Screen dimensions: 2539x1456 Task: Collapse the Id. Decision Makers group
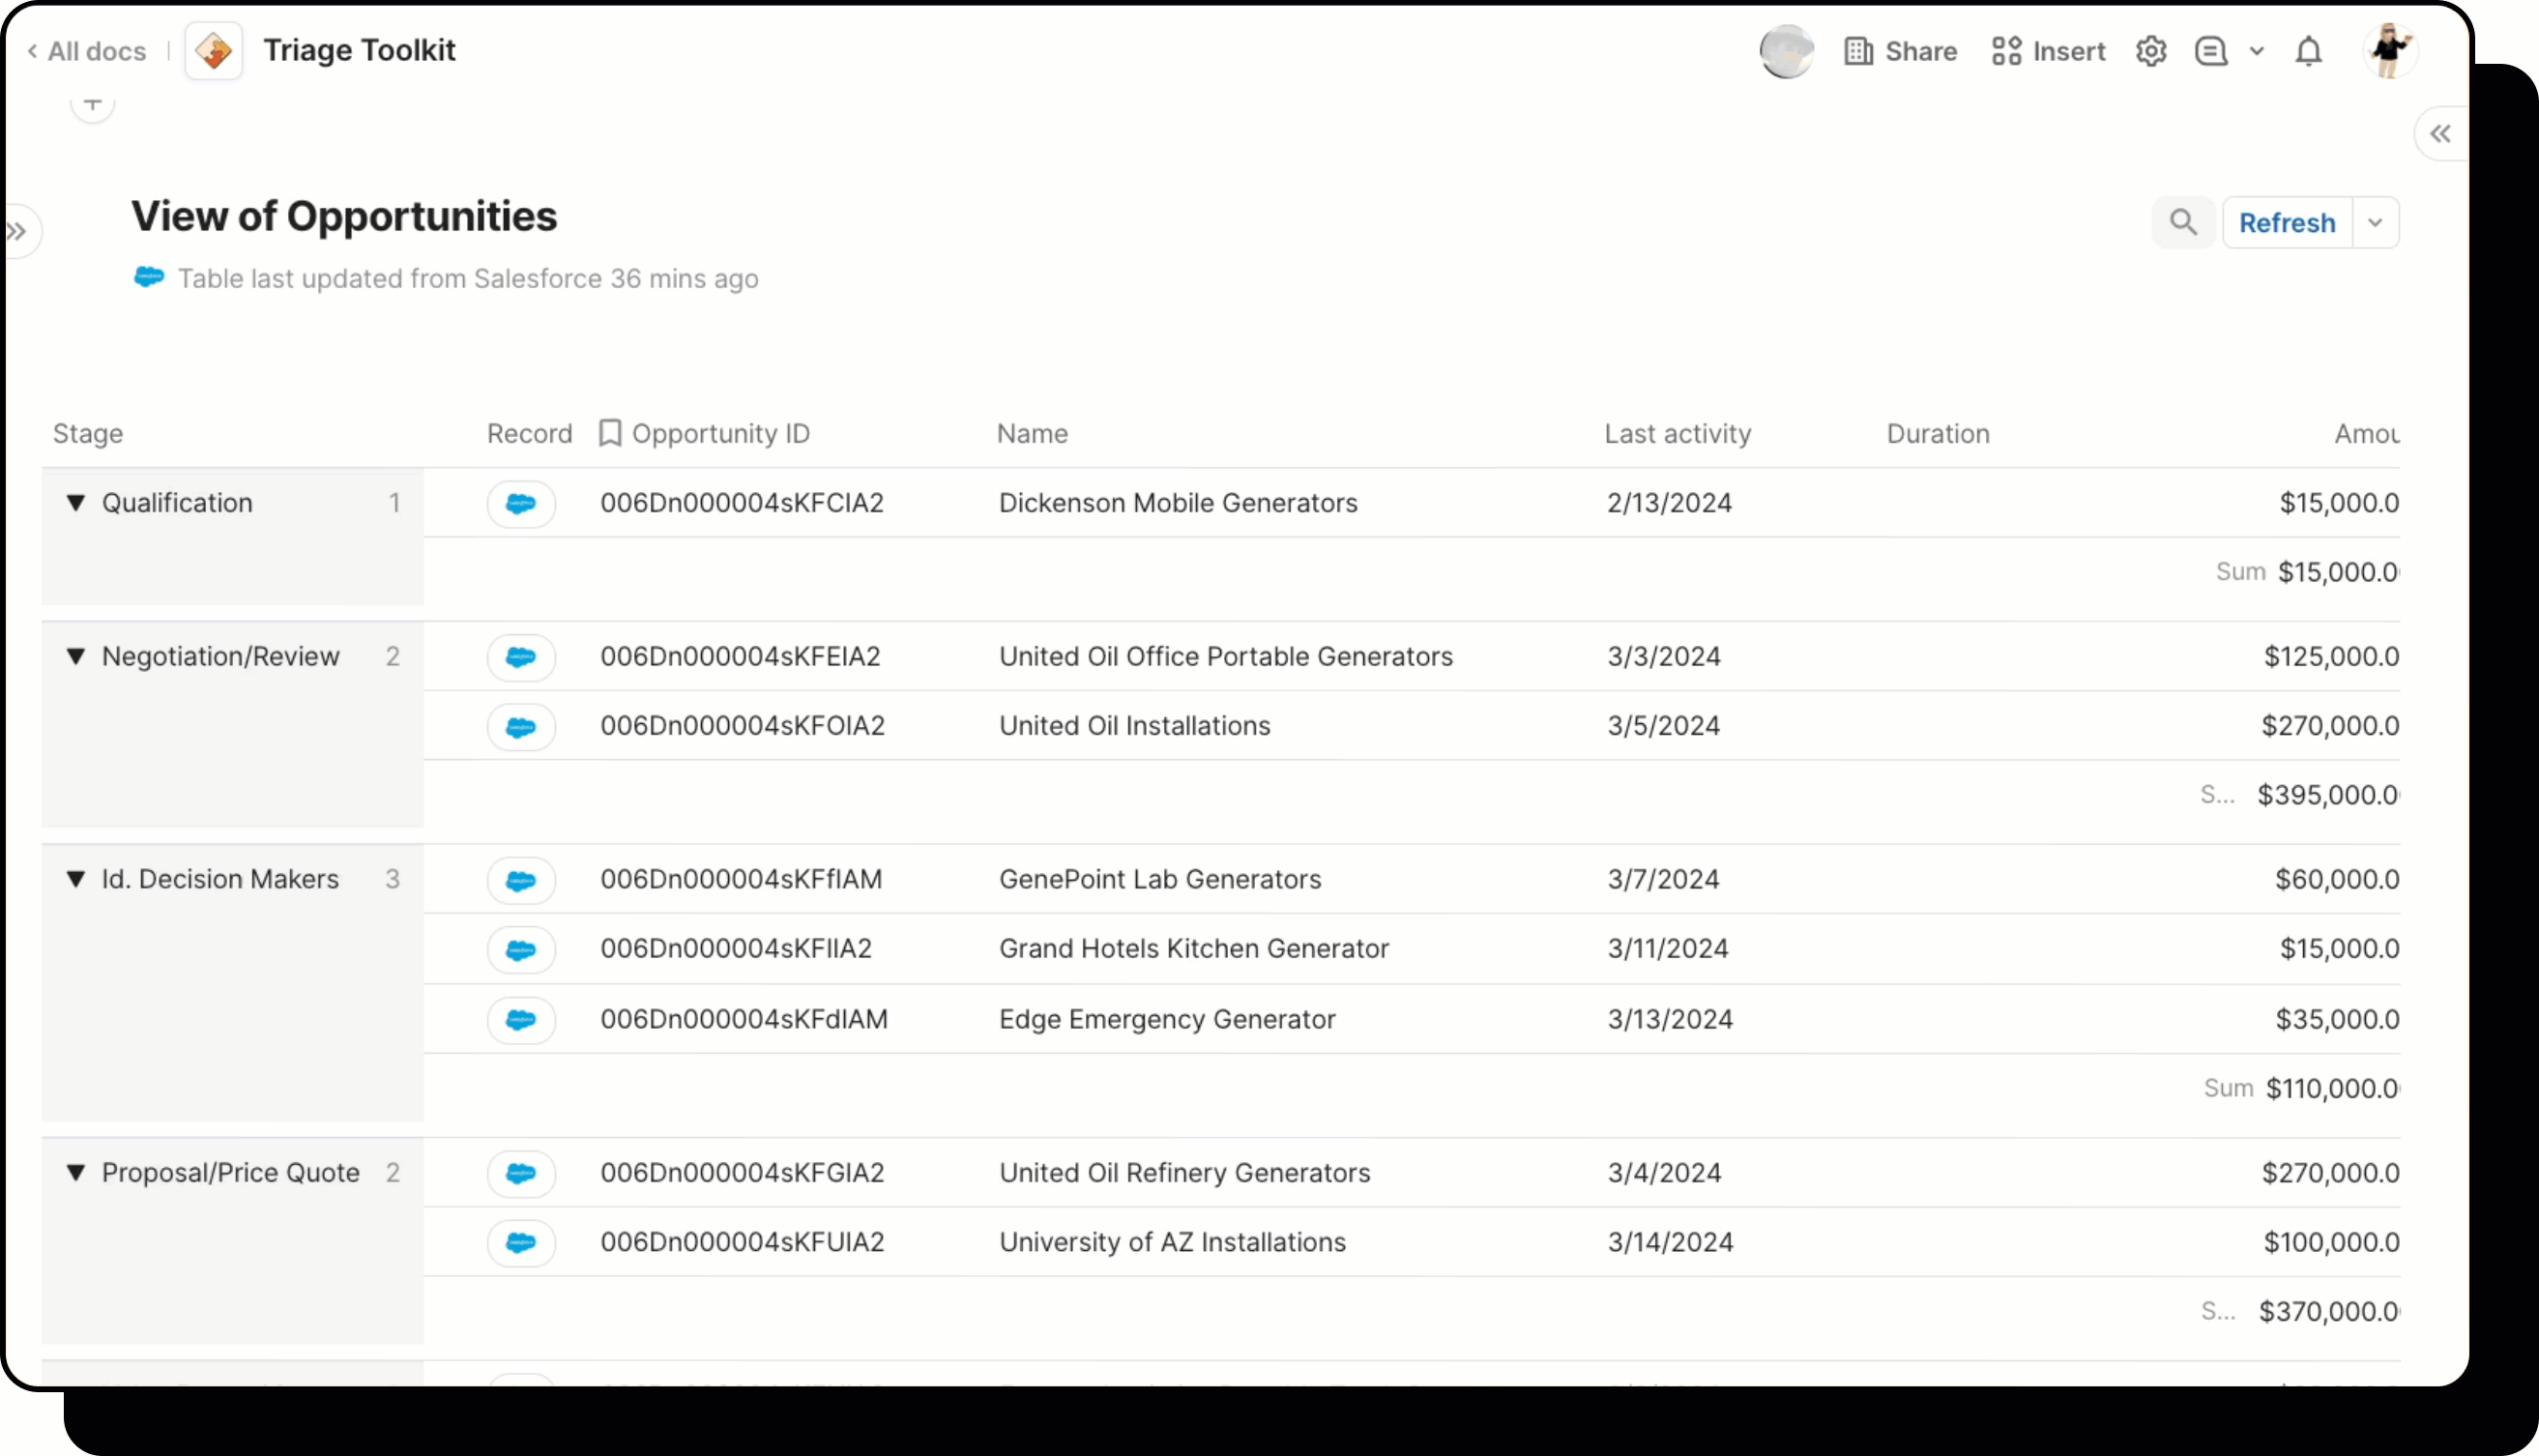click(76, 879)
